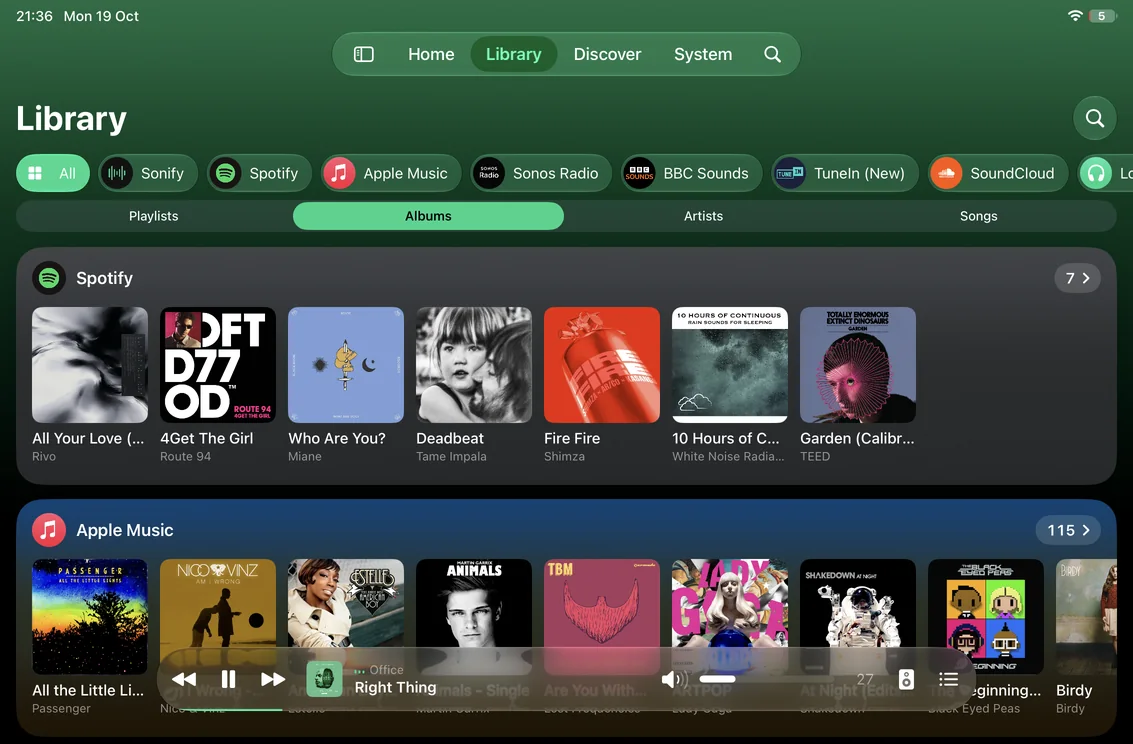Open search from the top navigation bar
1133x744 pixels.
pyautogui.click(x=772, y=54)
